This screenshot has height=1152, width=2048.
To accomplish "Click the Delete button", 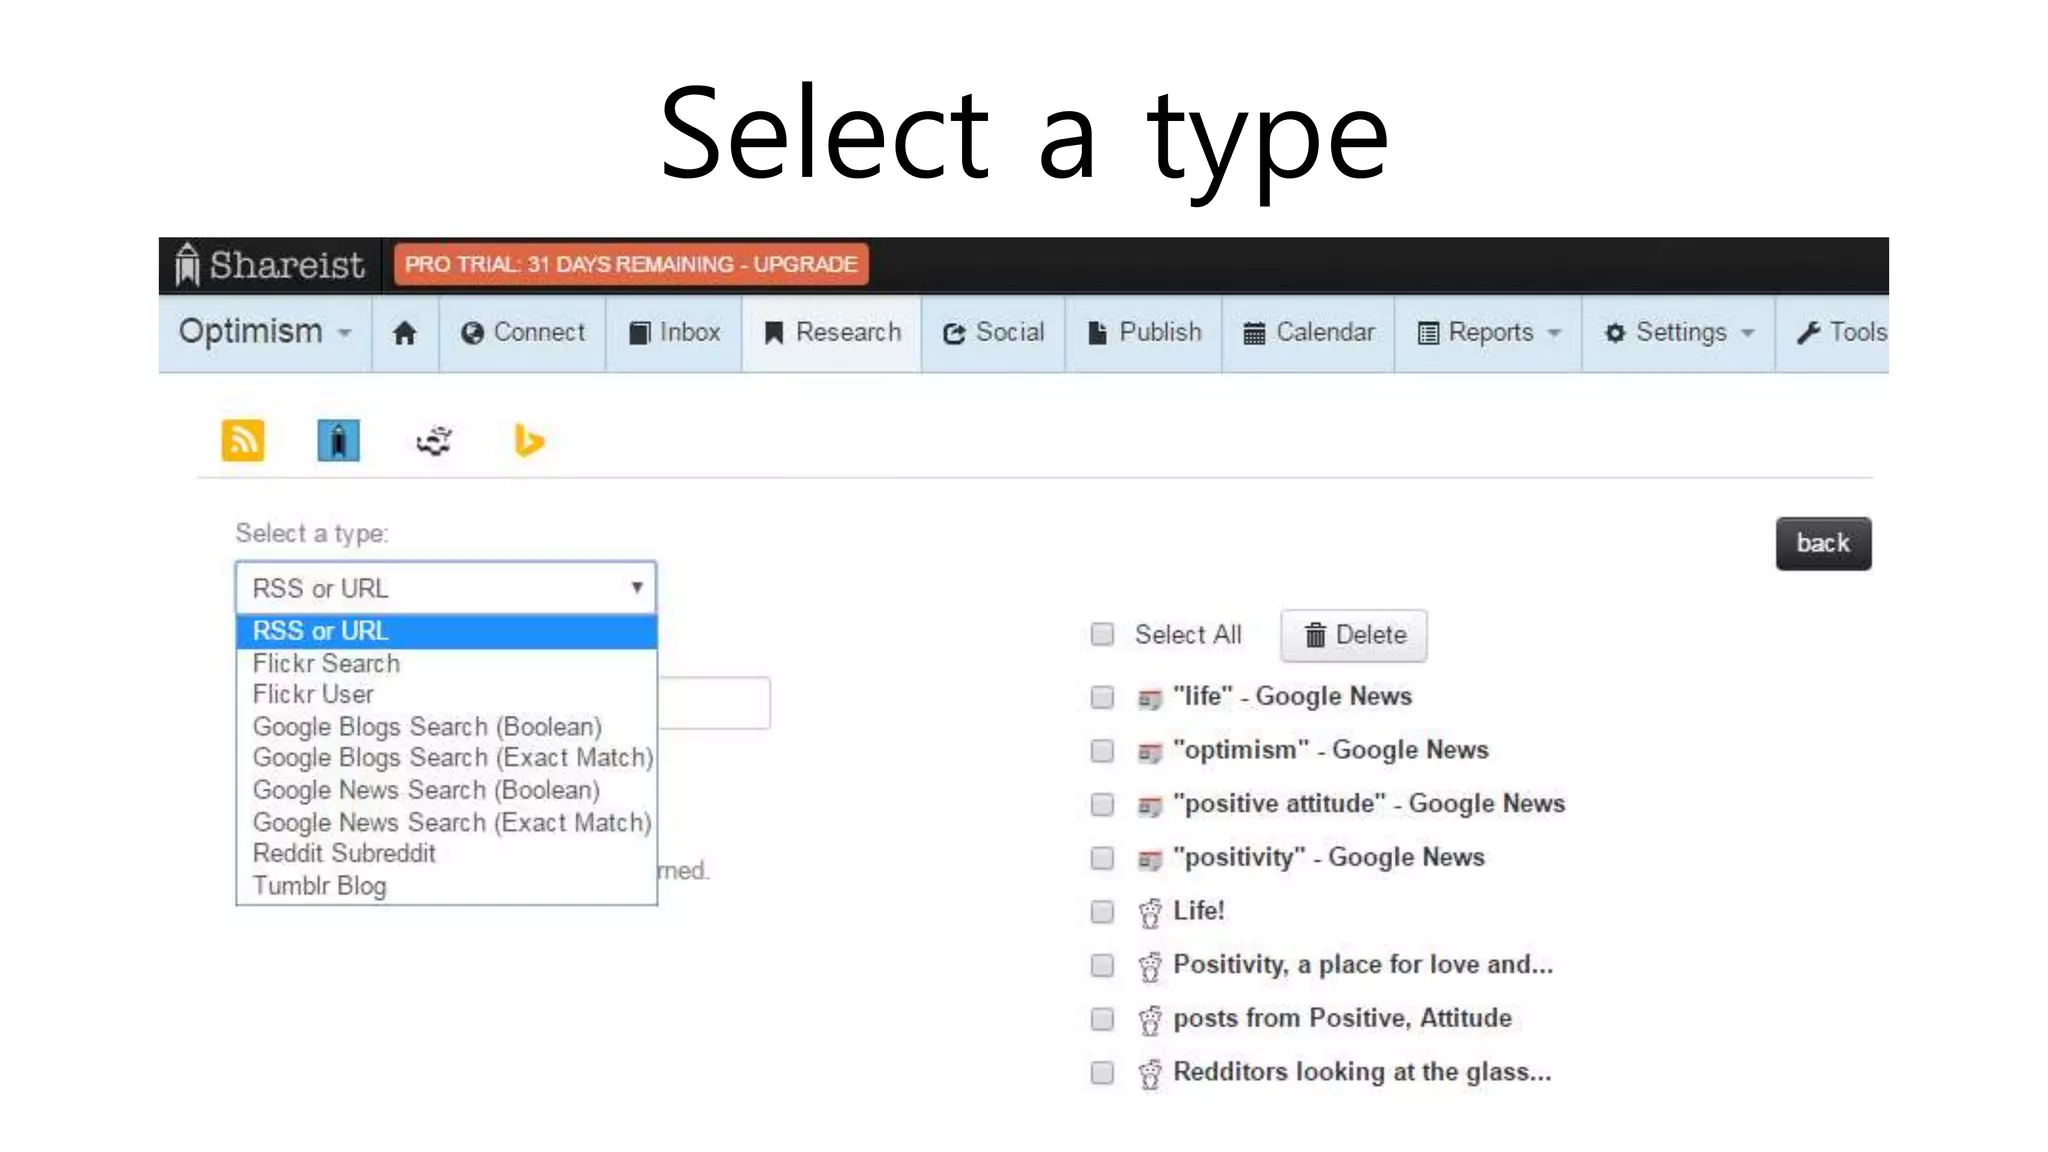I will click(1354, 635).
